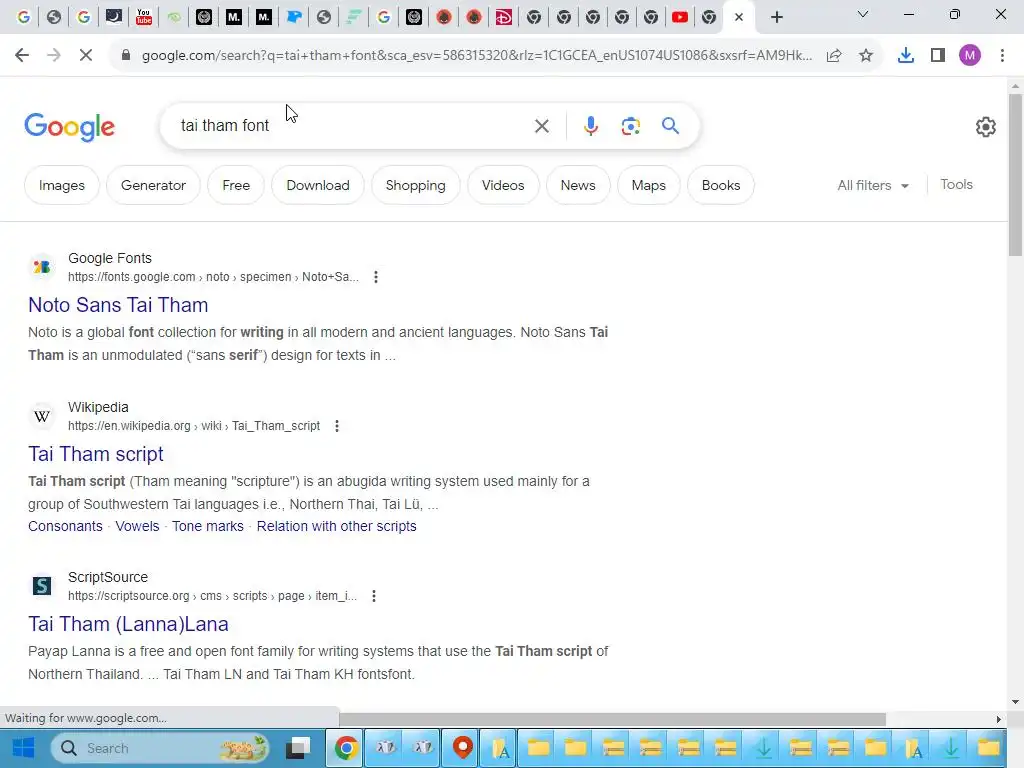
Task: Open a new browser tab
Action: coord(776,18)
